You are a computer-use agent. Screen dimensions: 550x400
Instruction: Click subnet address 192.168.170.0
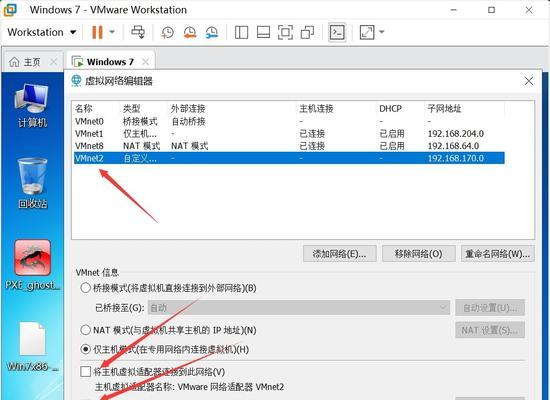click(456, 158)
